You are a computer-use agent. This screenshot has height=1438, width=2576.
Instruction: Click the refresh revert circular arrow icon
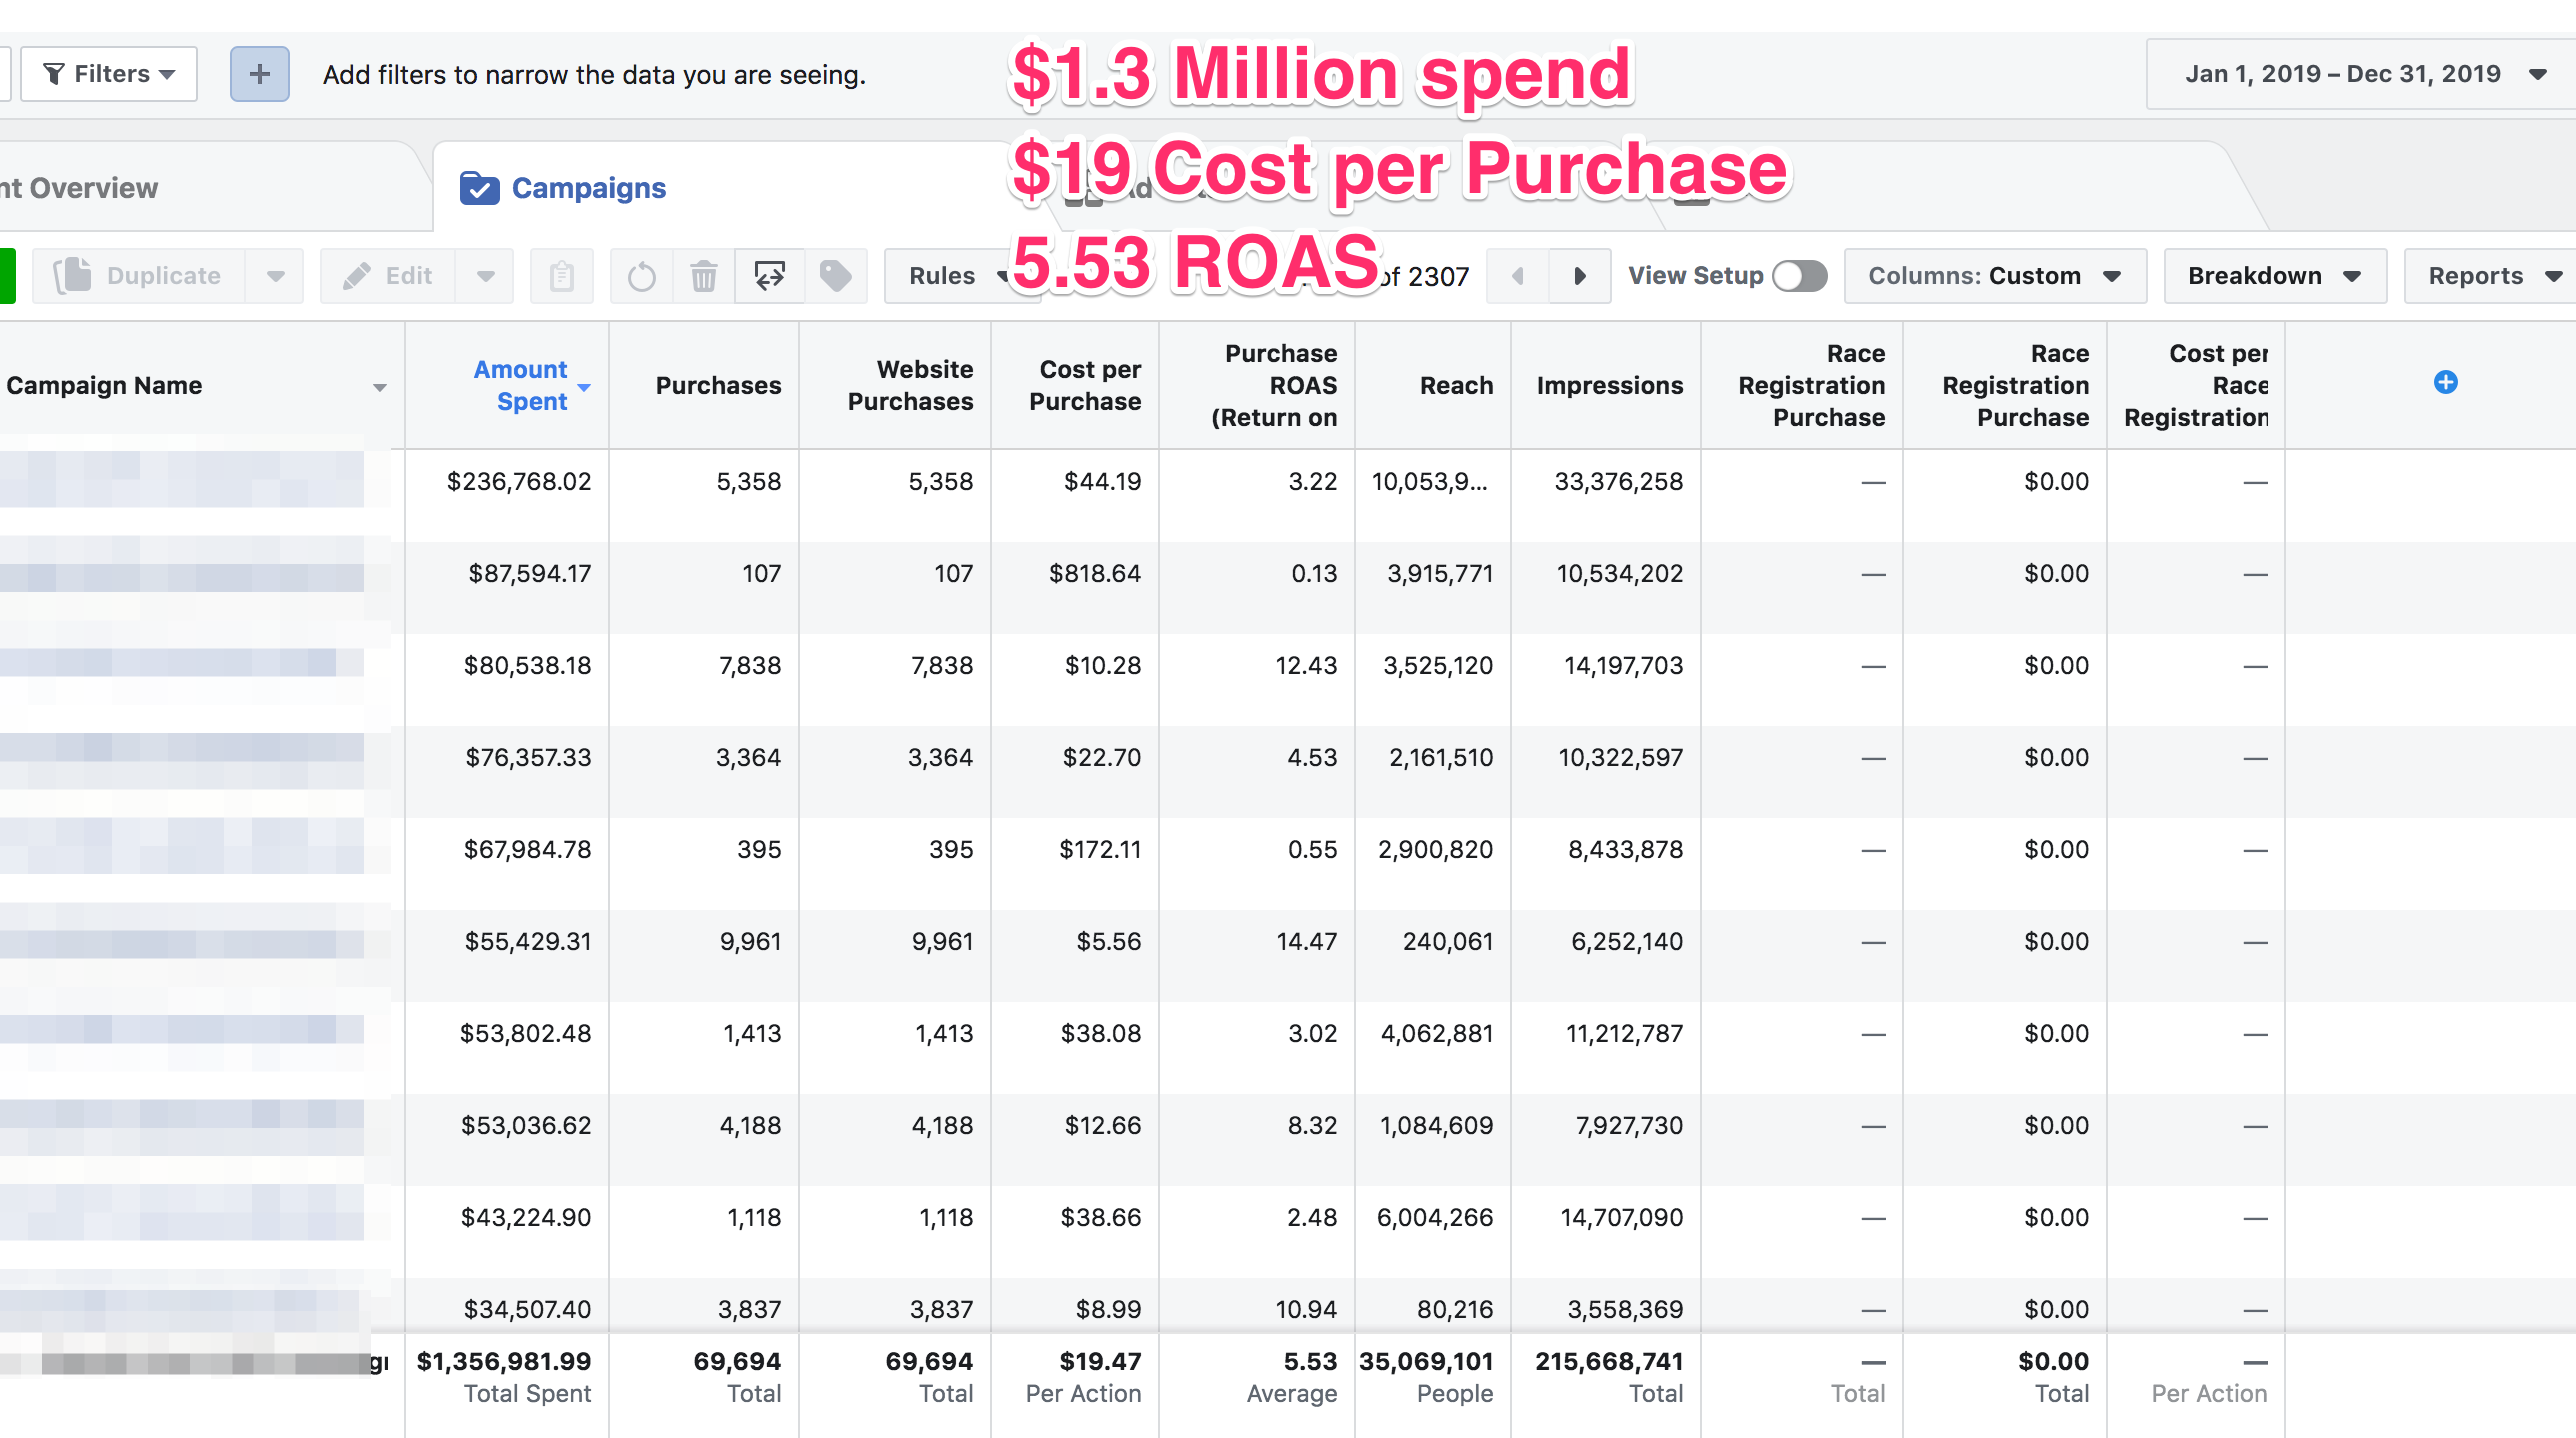pos(641,276)
